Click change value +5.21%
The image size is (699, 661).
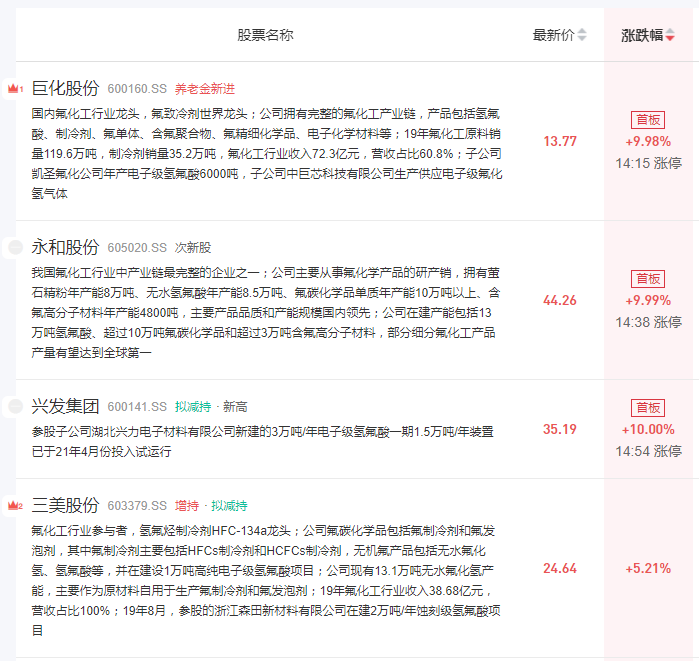coord(648,568)
